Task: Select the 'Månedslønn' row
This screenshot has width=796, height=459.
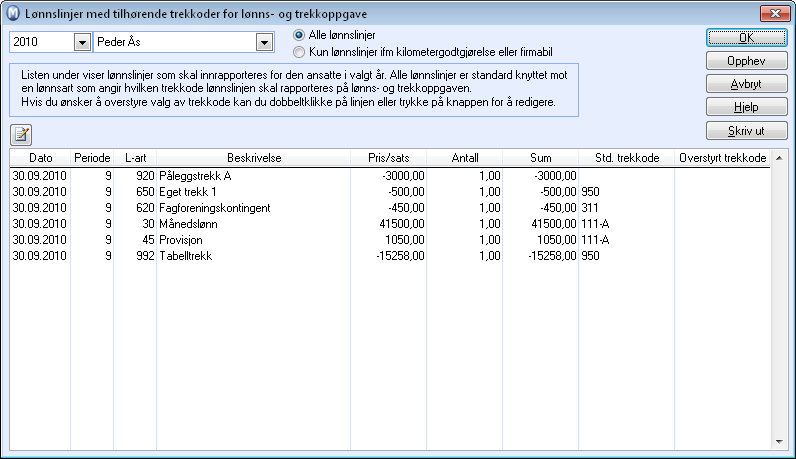Action: pos(390,224)
